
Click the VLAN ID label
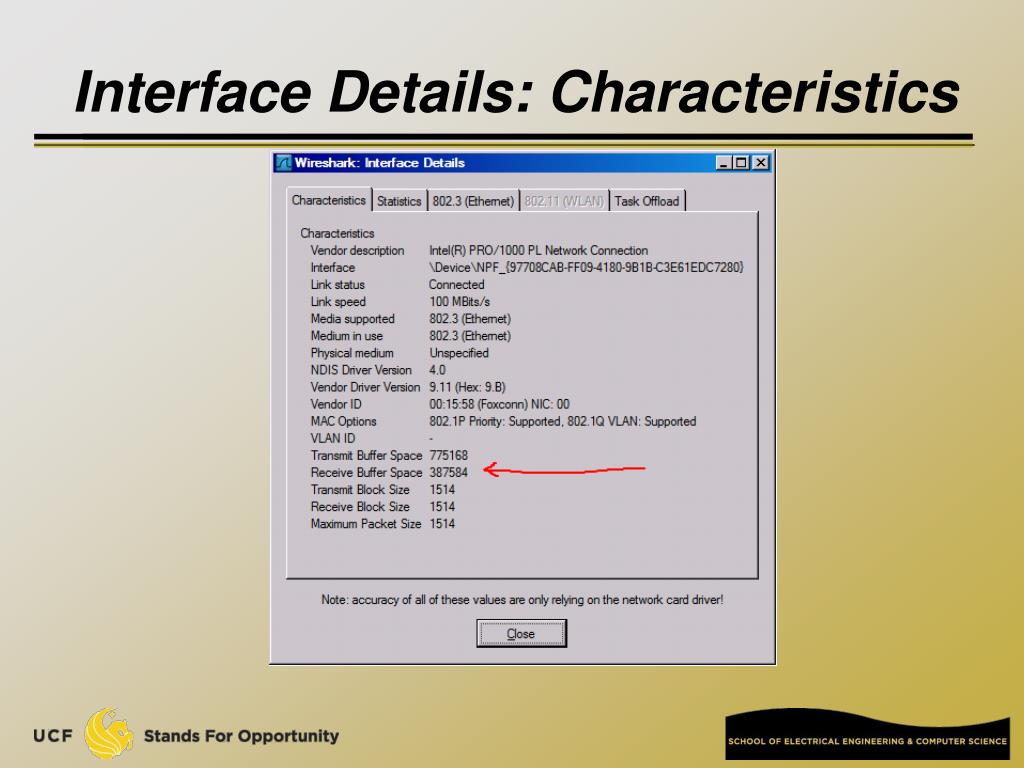[332, 438]
